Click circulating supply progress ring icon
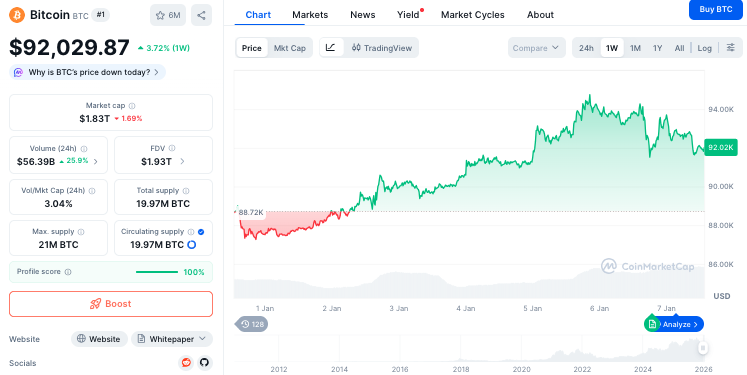Image resolution: width=747 pixels, height=375 pixels. coord(192,245)
